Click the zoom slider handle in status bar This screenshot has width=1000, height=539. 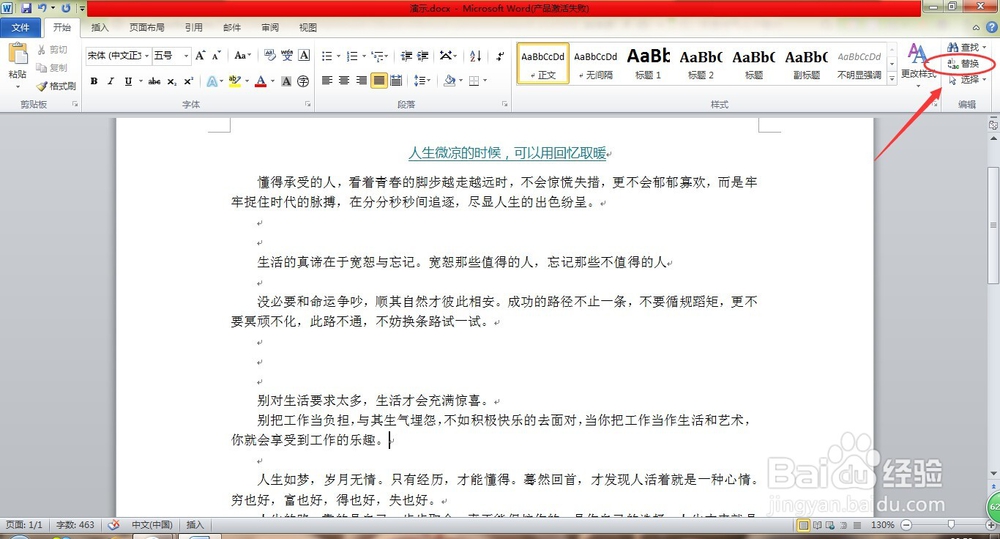coord(951,524)
